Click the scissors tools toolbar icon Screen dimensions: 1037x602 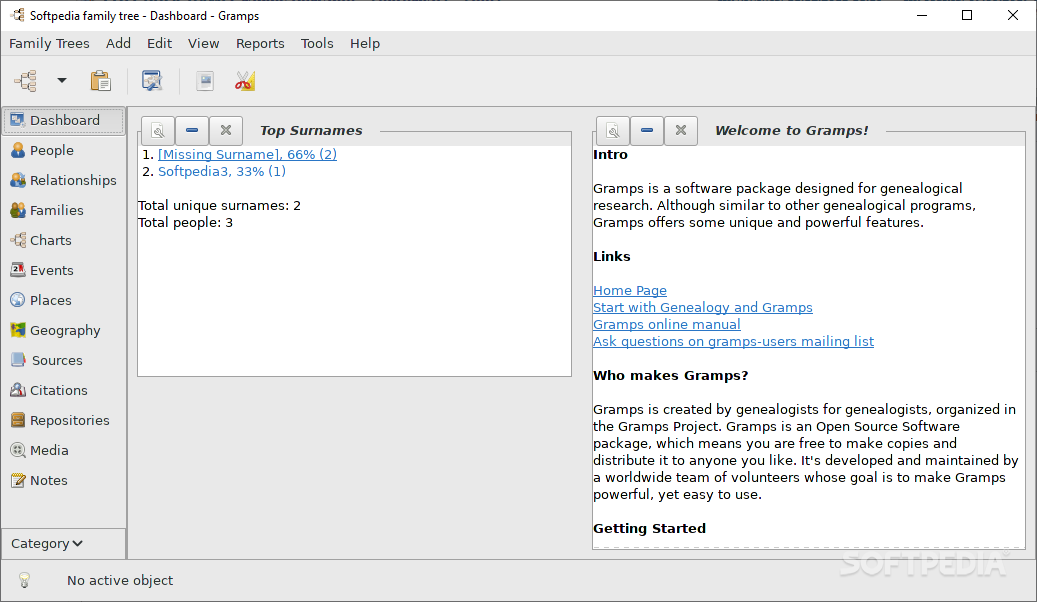(245, 81)
